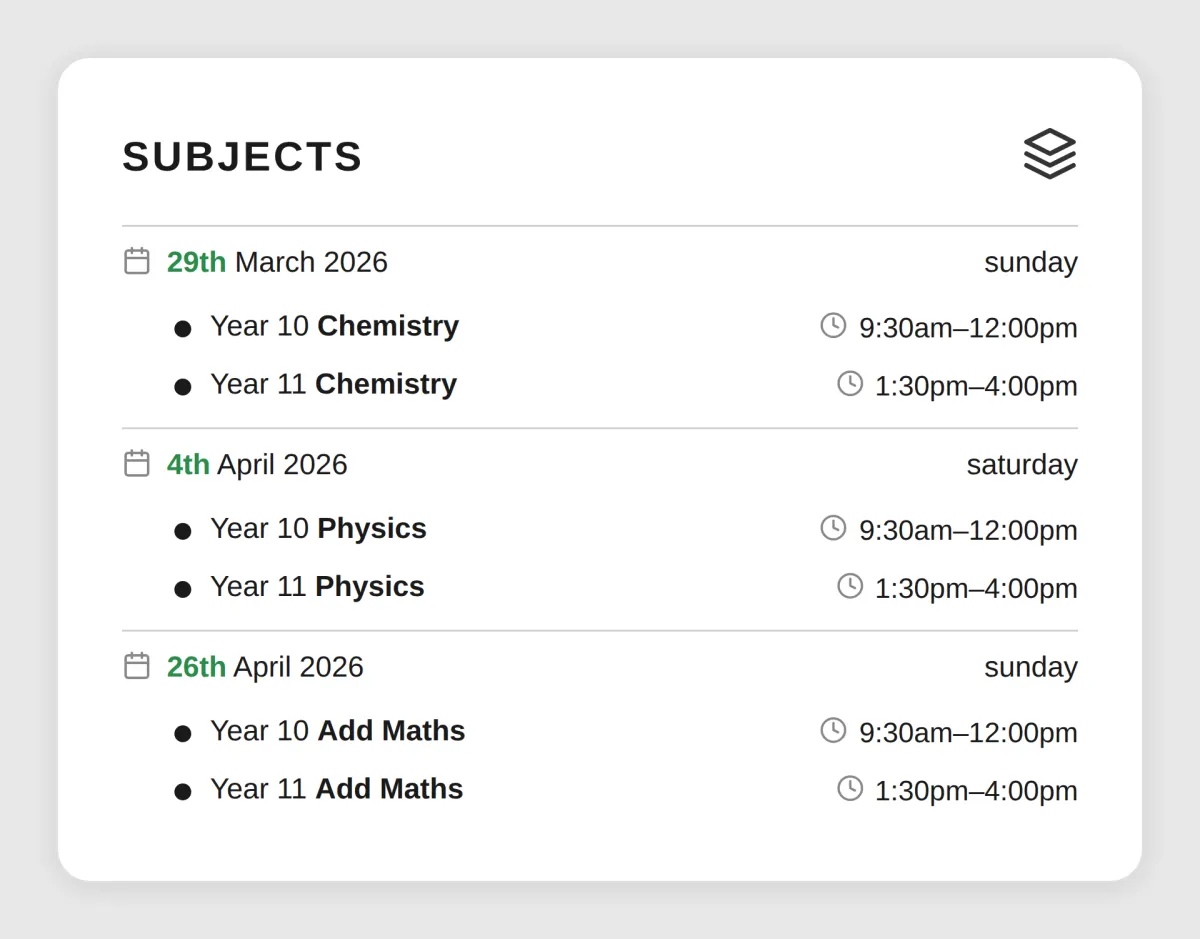
Task: Click the clock icon for Year 10 Physics
Action: coord(833,528)
